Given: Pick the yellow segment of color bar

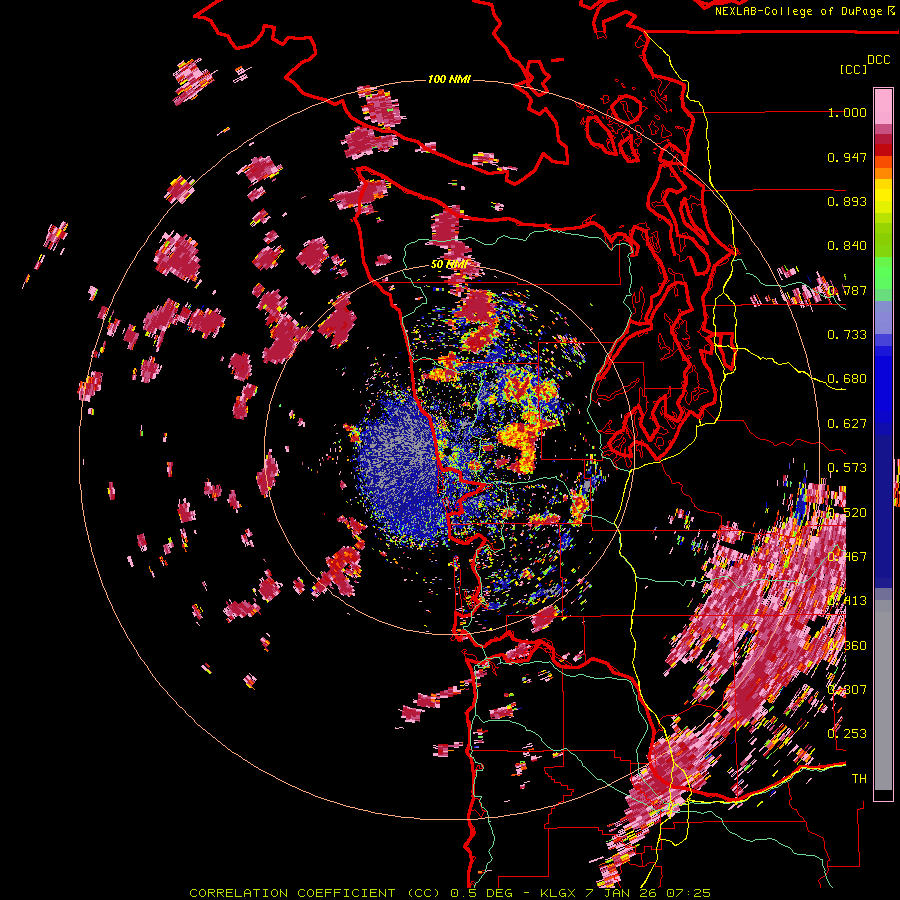Looking at the screenshot, I should (x=883, y=195).
